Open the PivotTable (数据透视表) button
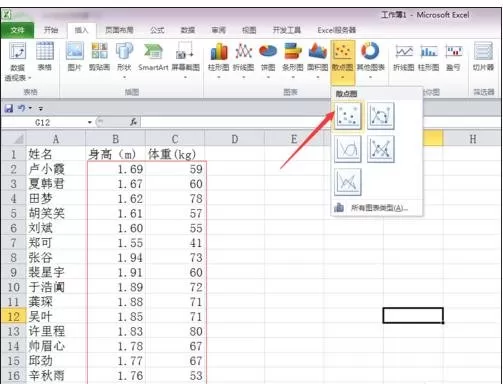Image resolution: width=503 pixels, height=384 pixels. (18, 62)
